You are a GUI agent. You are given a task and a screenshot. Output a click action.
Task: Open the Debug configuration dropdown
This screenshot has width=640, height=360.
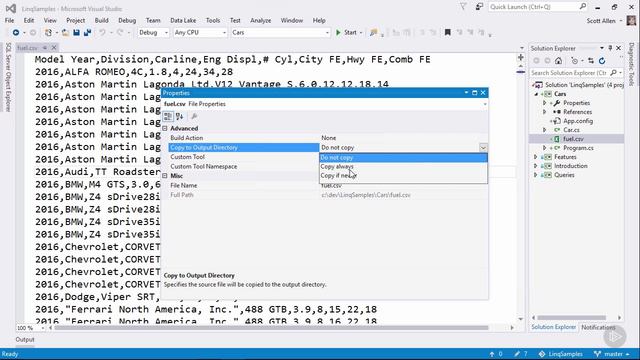pos(153,32)
